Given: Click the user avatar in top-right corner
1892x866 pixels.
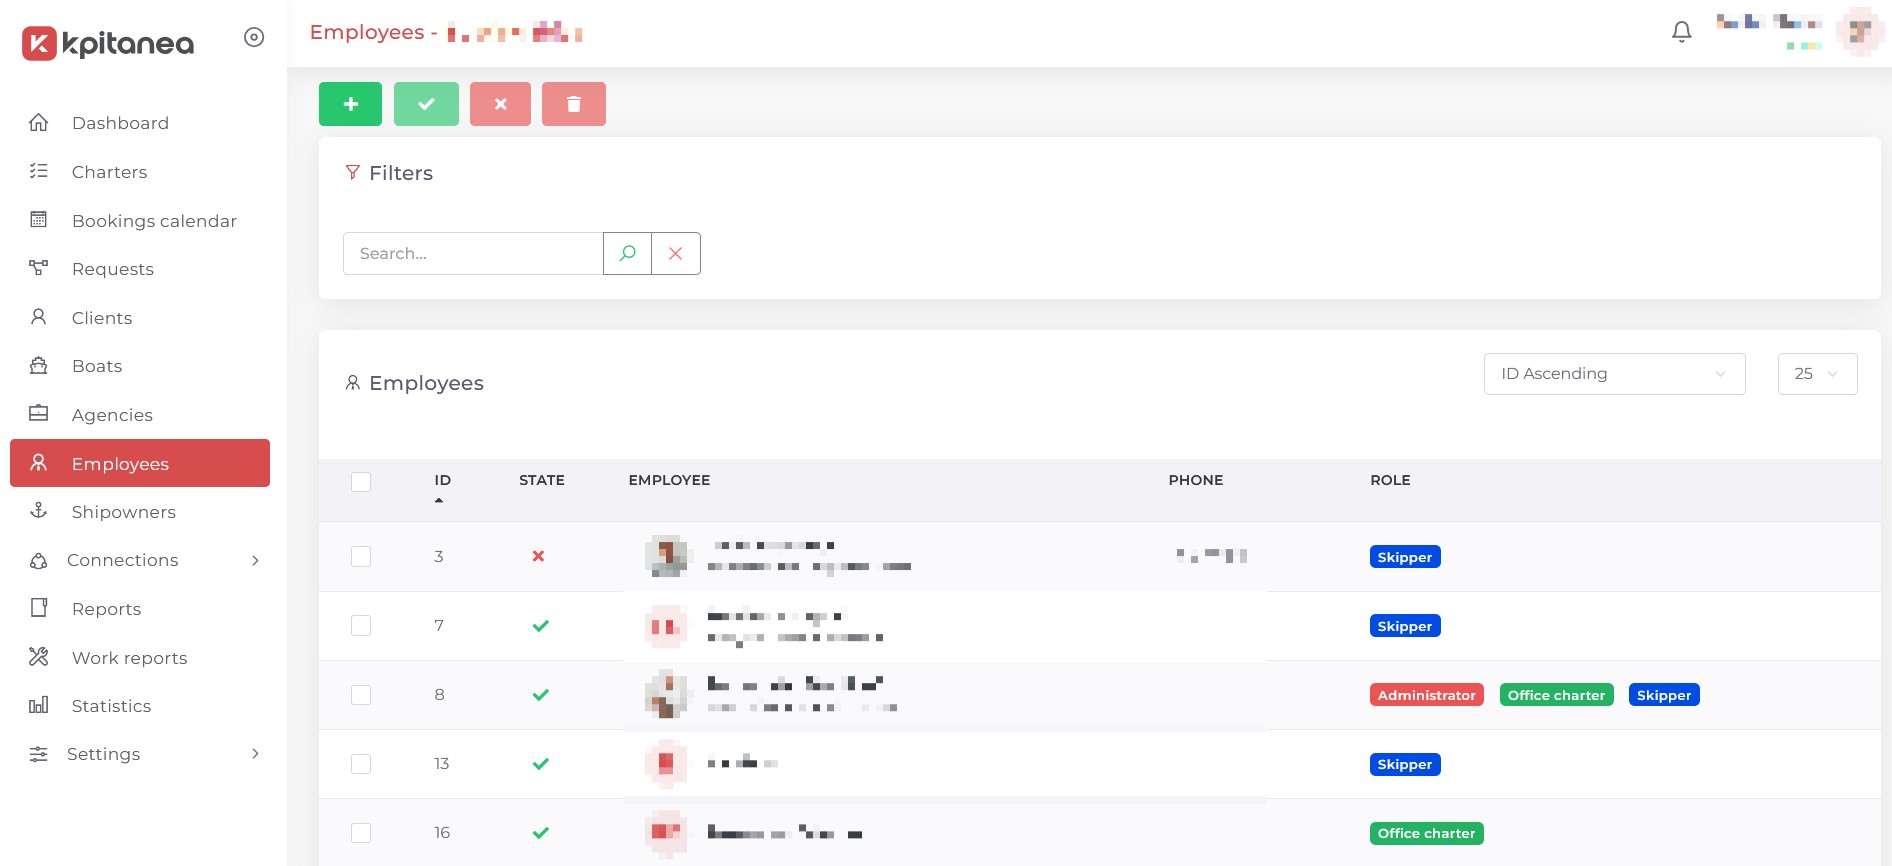Looking at the screenshot, I should click(x=1860, y=32).
